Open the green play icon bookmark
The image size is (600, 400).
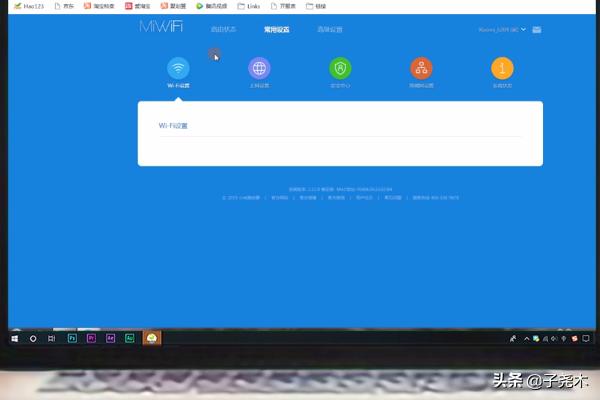point(211,6)
